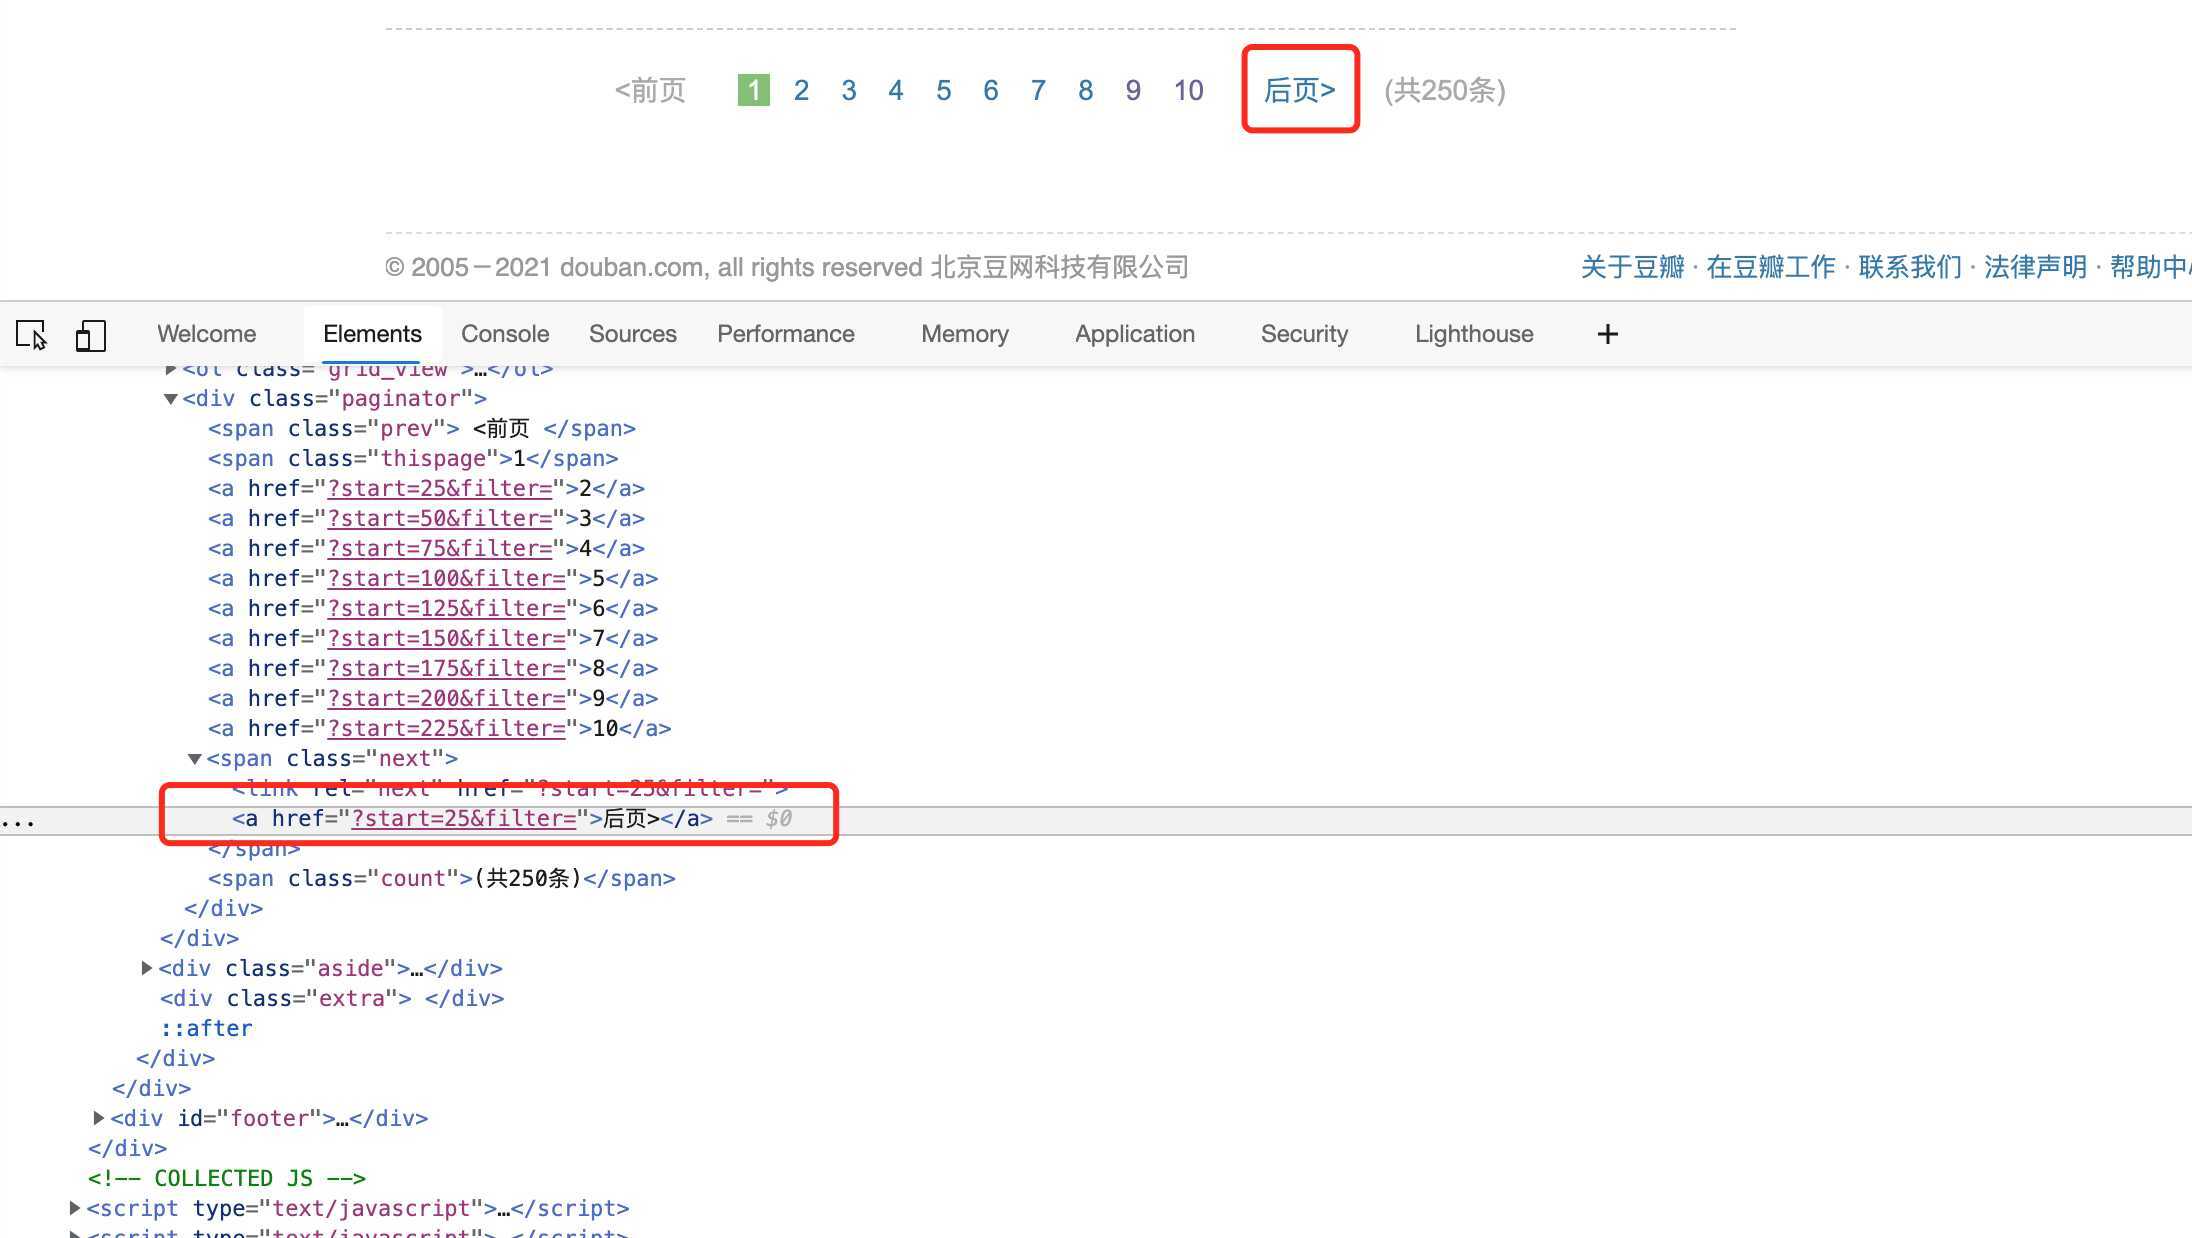The height and width of the screenshot is (1238, 2192).
Task: Click the device toolbar toggle icon
Action: [x=90, y=333]
